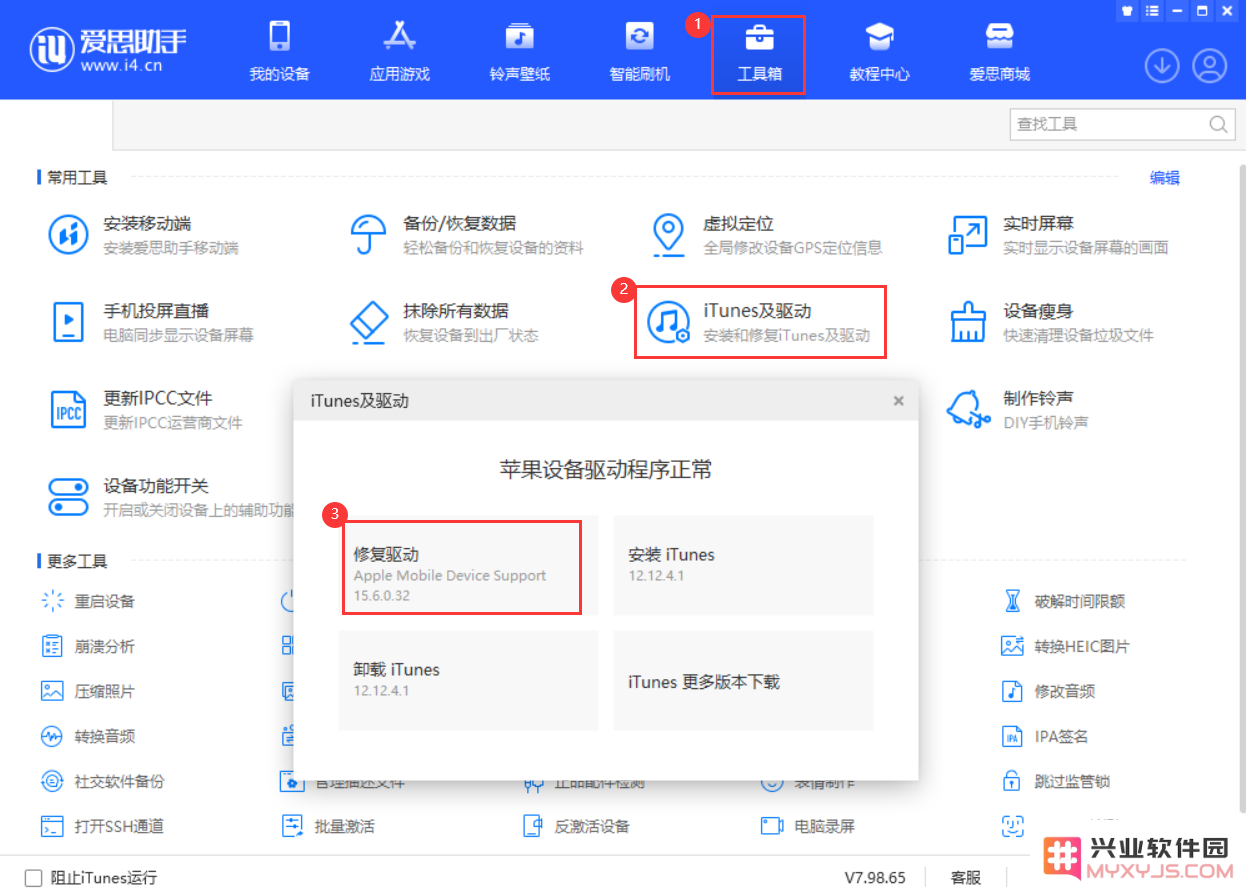This screenshot has width=1246, height=895.
Task: Launch the 压缩照片 tool
Action: [x=87, y=691]
